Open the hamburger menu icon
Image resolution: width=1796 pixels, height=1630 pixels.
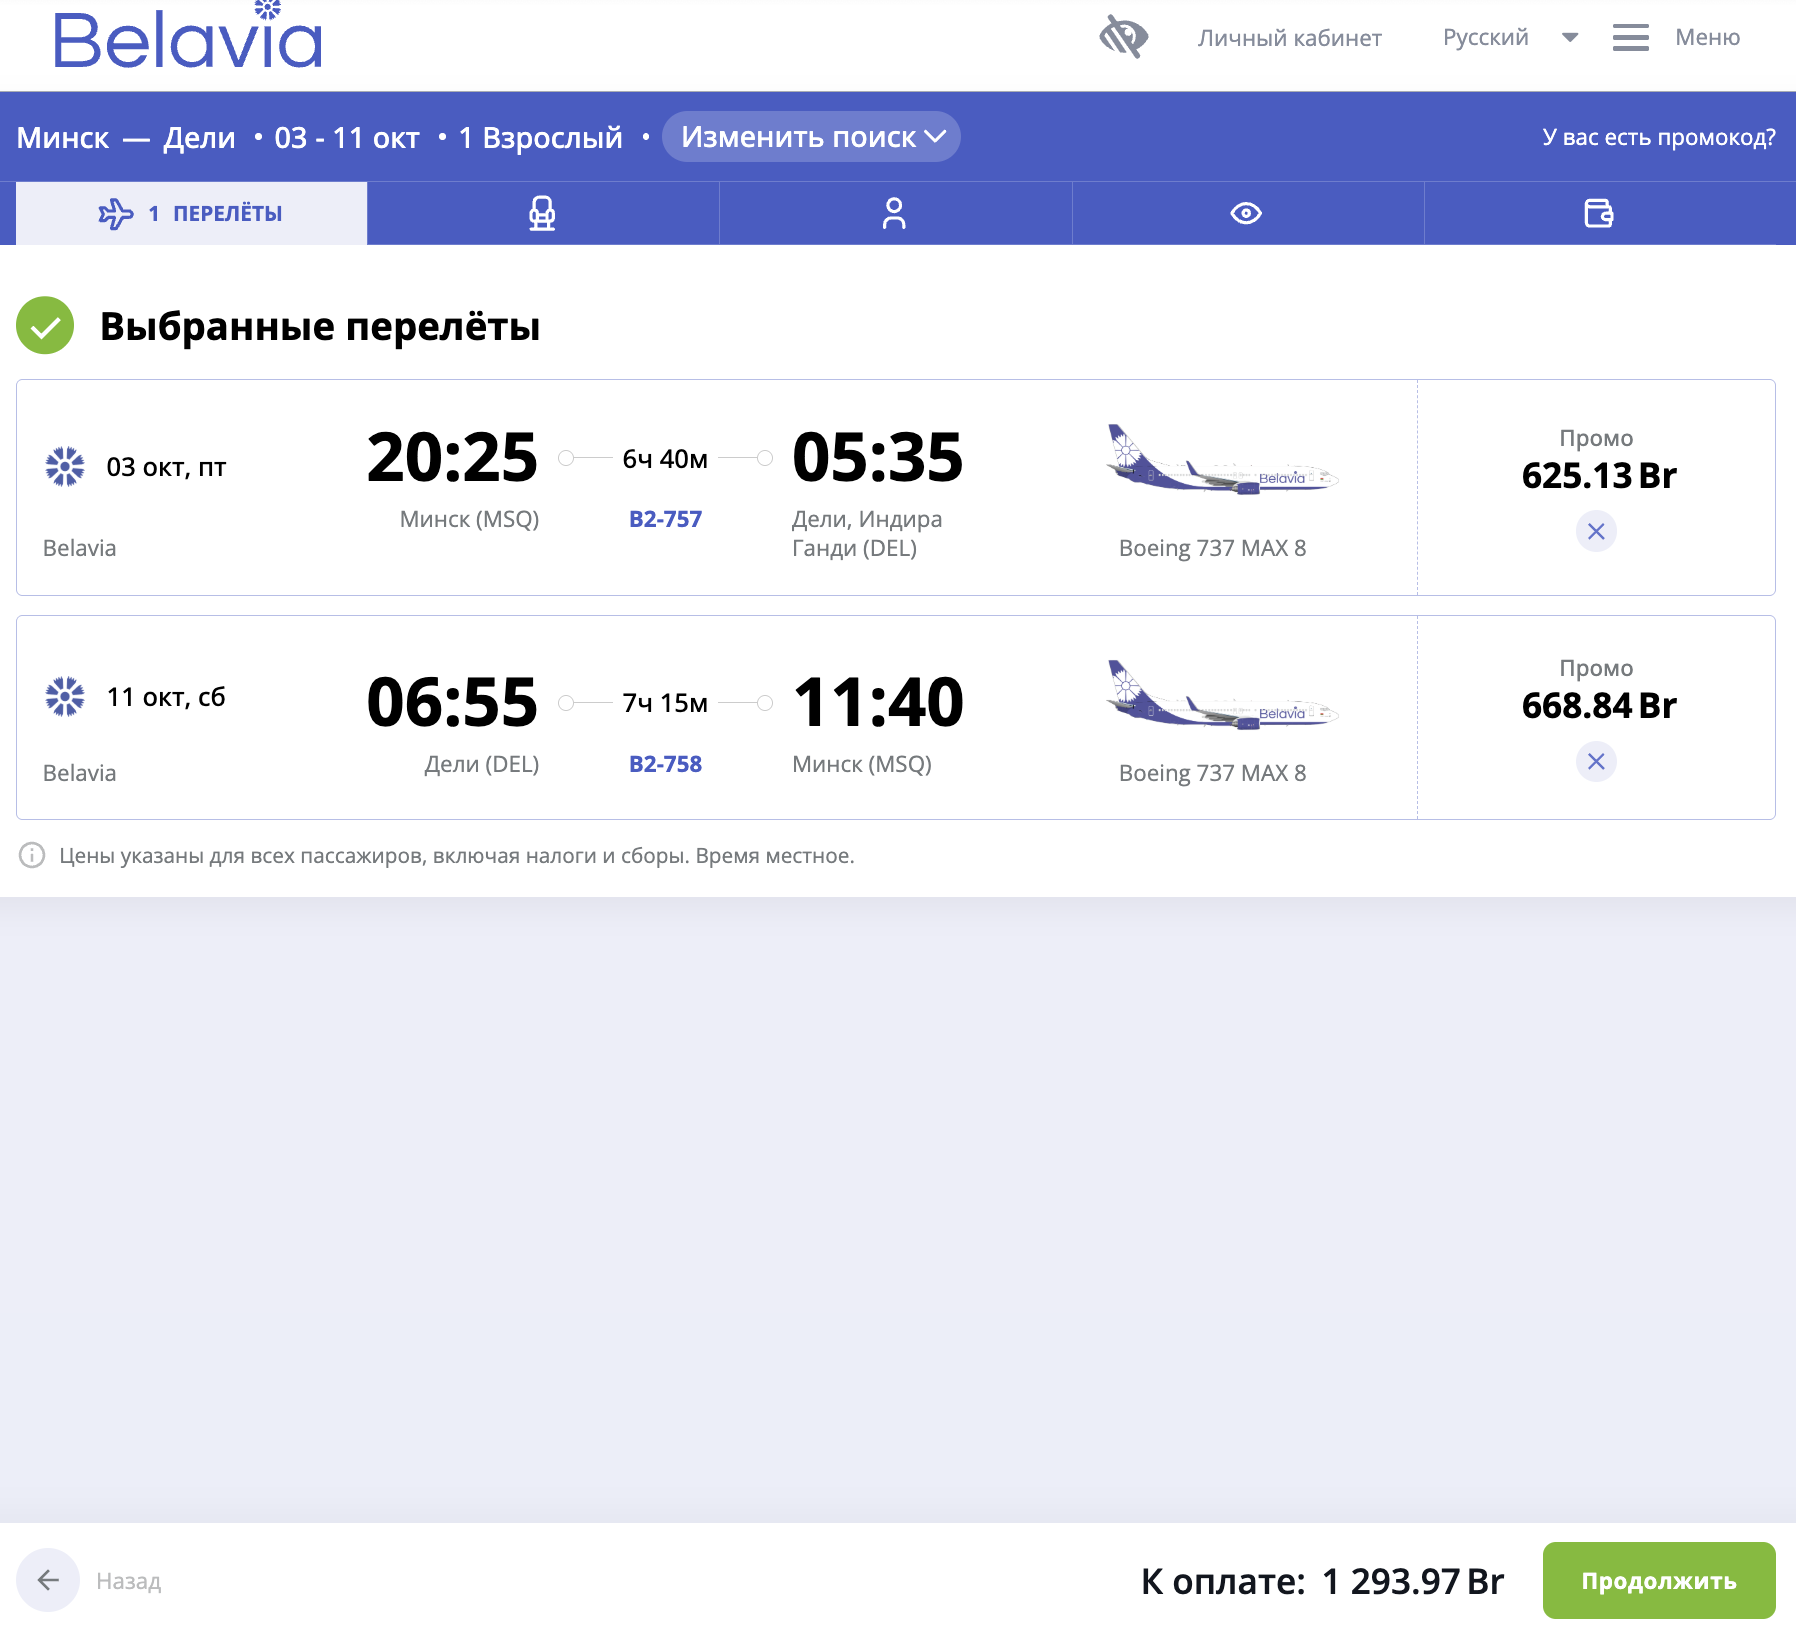coord(1630,38)
